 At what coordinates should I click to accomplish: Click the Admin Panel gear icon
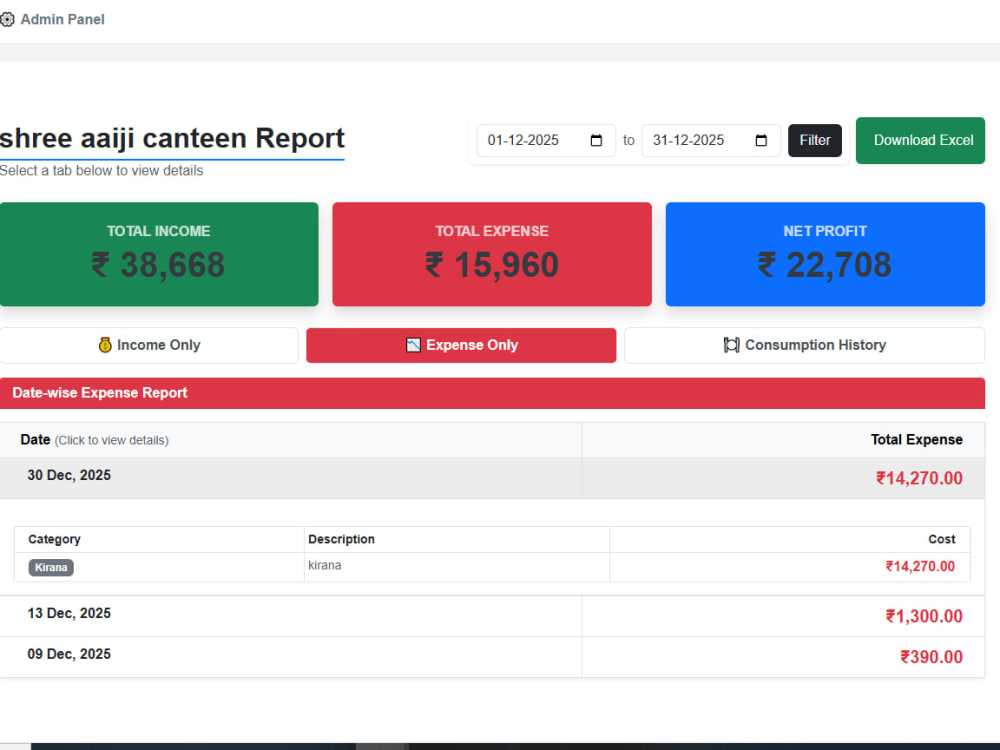pos(7,20)
